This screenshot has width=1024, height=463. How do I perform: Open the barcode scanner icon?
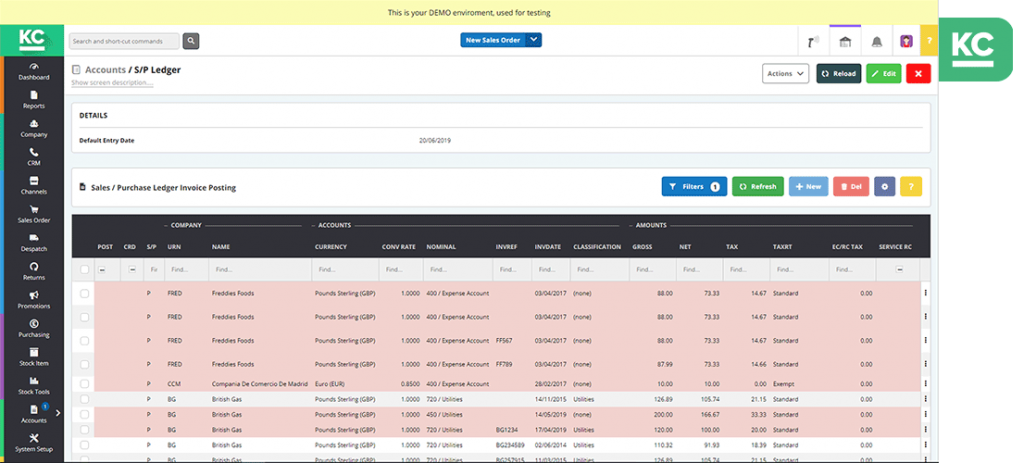(x=813, y=42)
